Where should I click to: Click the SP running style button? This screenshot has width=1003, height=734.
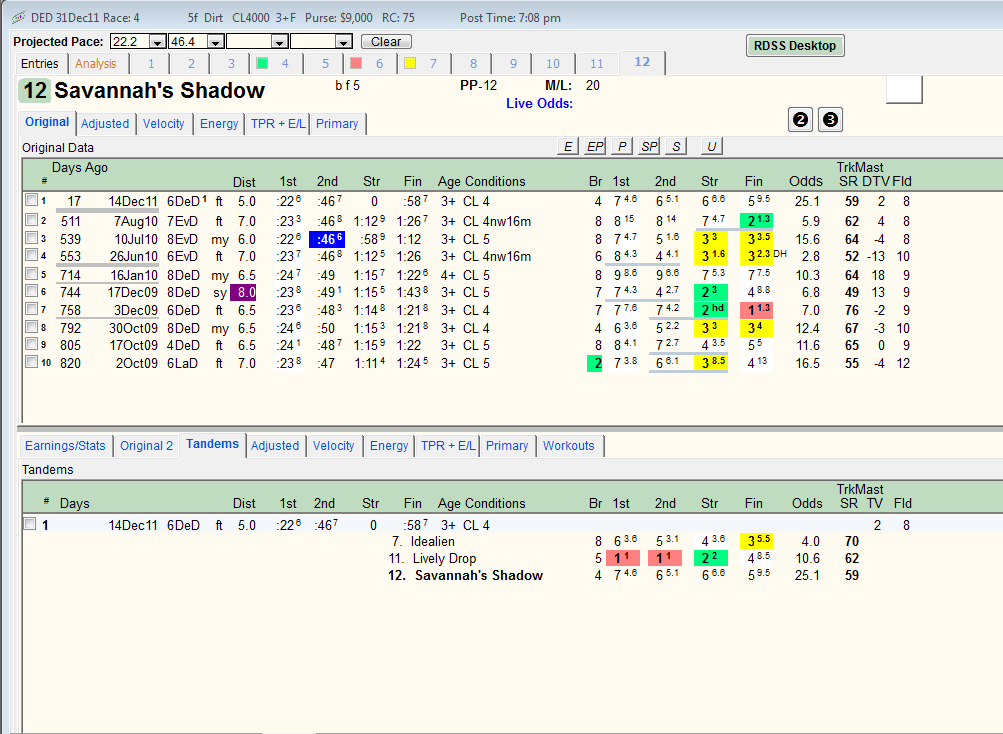tap(649, 147)
